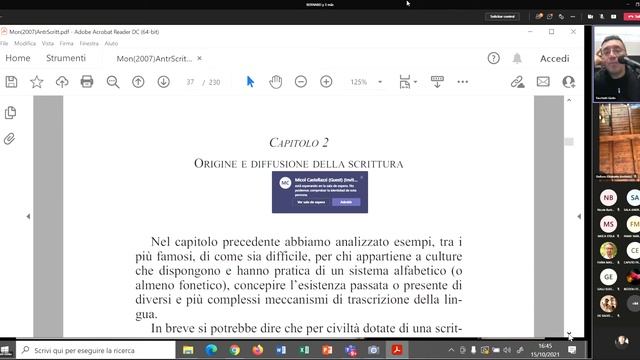Choose the arrow selection tool

[x=250, y=82]
